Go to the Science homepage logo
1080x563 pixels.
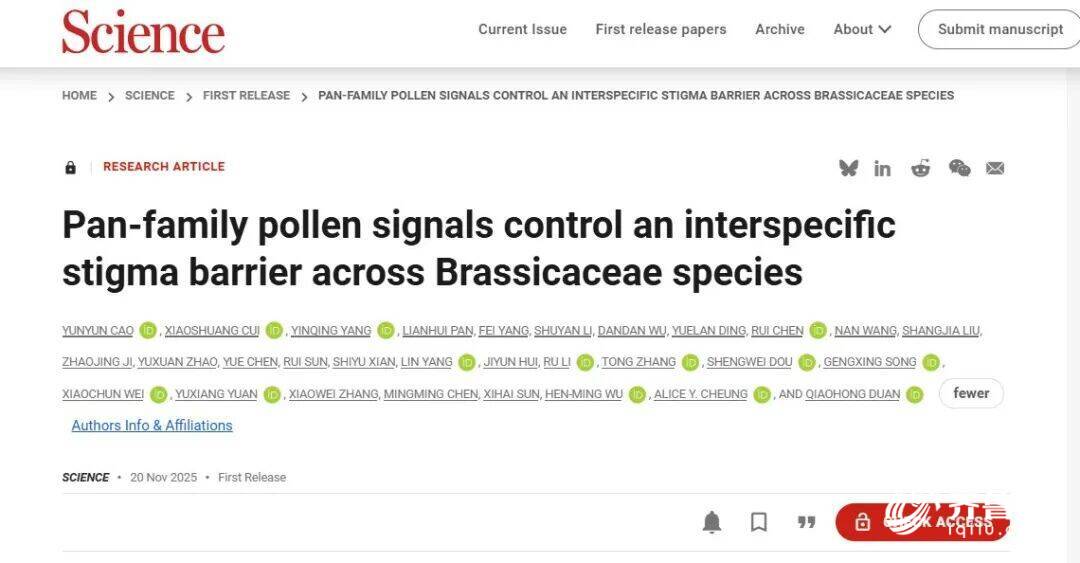pyautogui.click(x=143, y=32)
